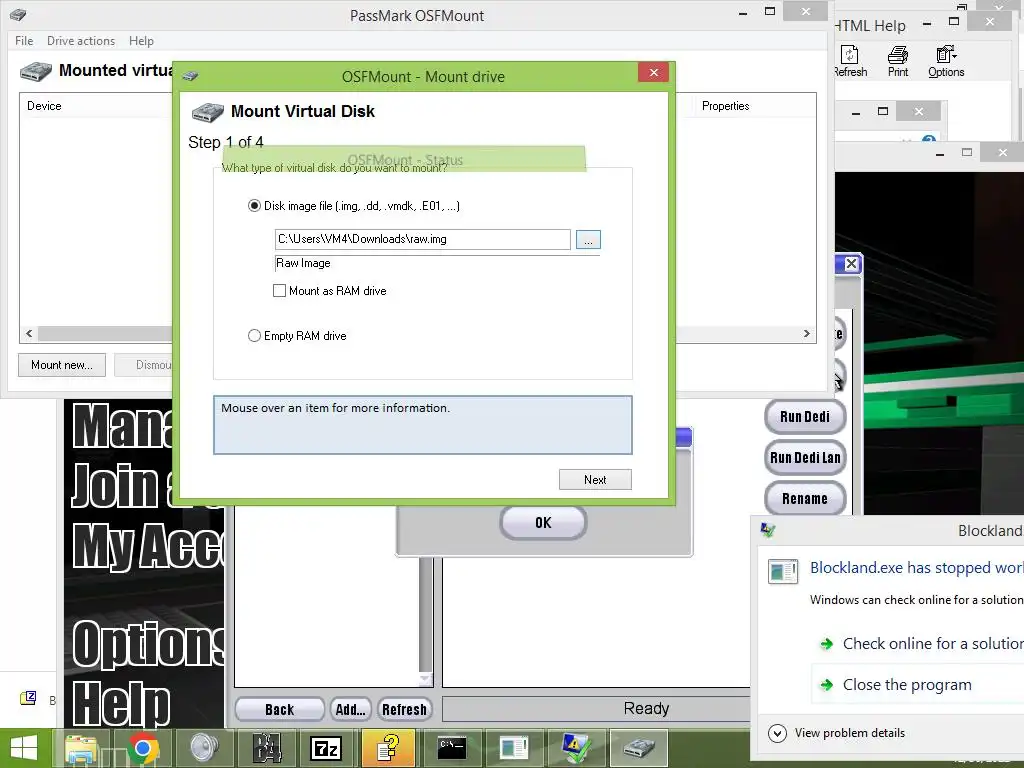Click right arrow of drive list scrollbar

click(807, 334)
